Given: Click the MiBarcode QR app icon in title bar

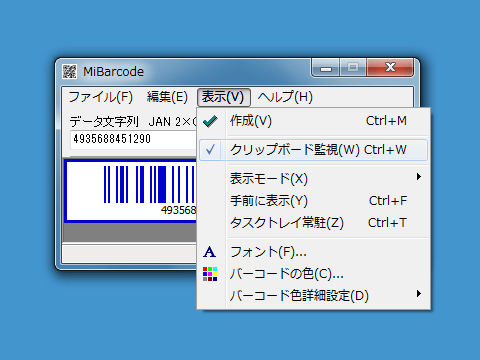Looking at the screenshot, I should pos(70,71).
